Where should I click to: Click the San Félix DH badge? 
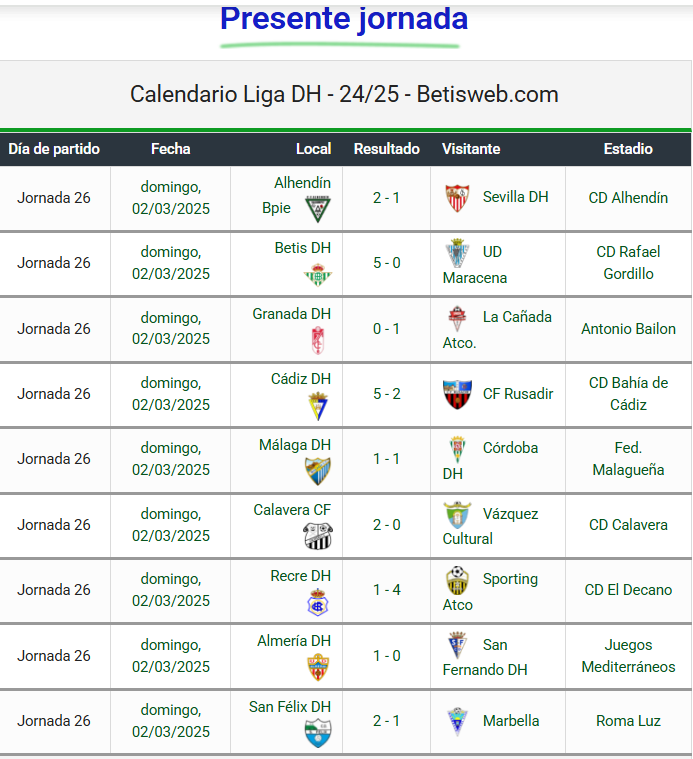click(x=317, y=733)
